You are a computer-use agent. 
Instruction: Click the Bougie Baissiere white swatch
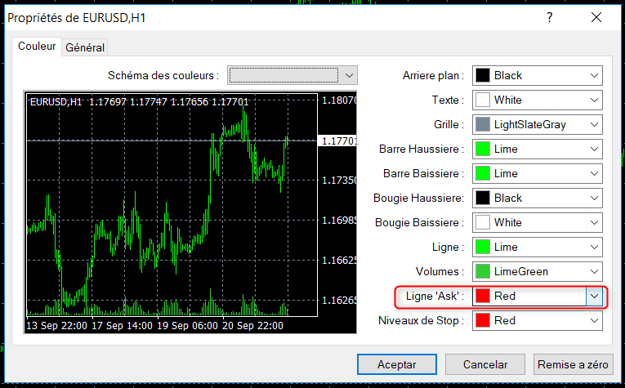pos(482,223)
